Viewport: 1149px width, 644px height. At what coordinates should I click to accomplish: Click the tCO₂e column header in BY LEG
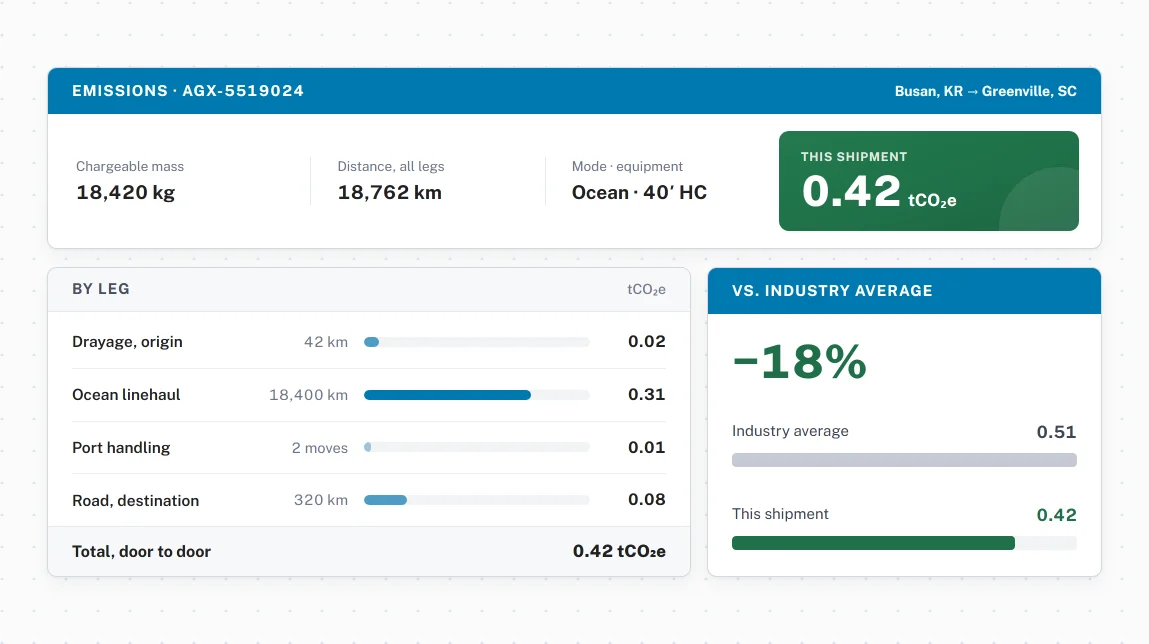[x=646, y=289]
